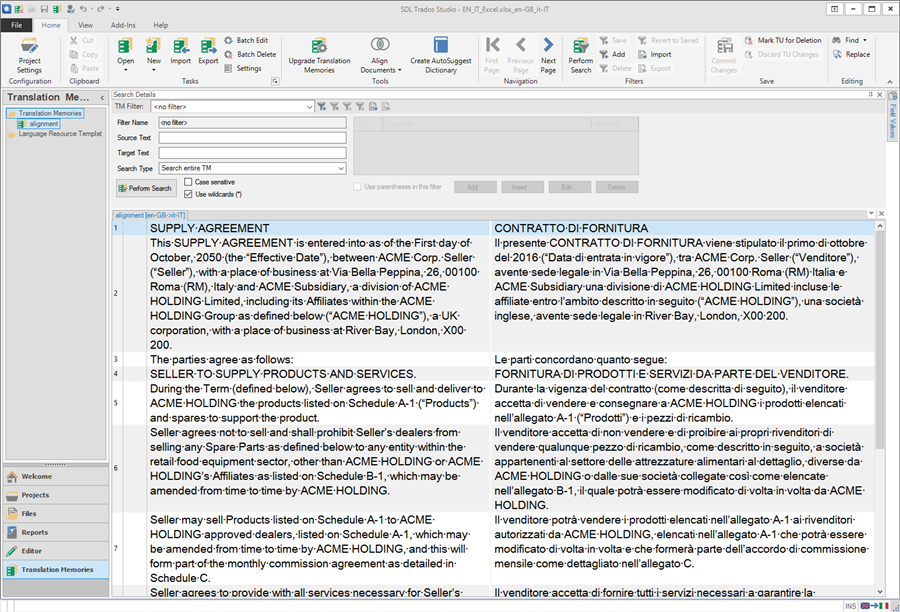Select the Home ribbon tab
The width and height of the screenshot is (900, 612).
[51, 25]
